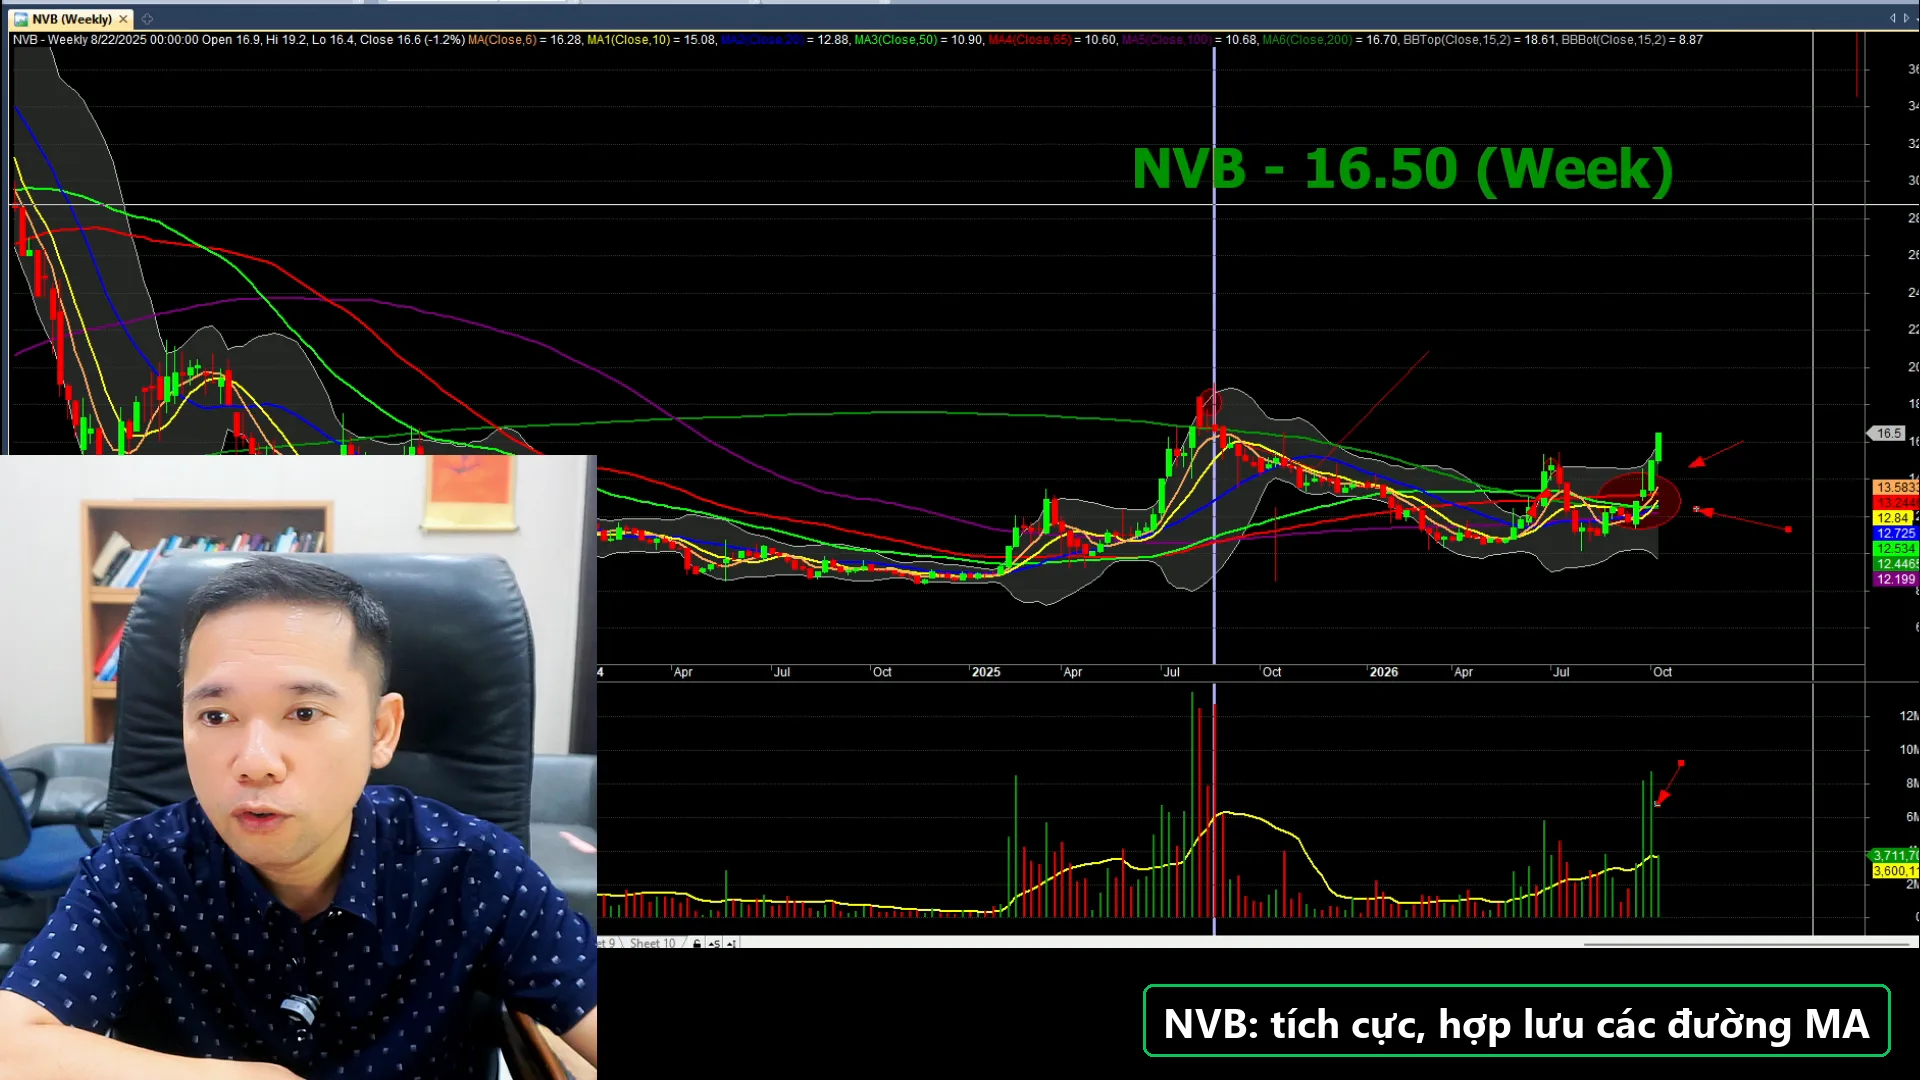The width and height of the screenshot is (1920, 1080).
Task: Click the MA1(Close,10) indicator label
Action: 628,40
